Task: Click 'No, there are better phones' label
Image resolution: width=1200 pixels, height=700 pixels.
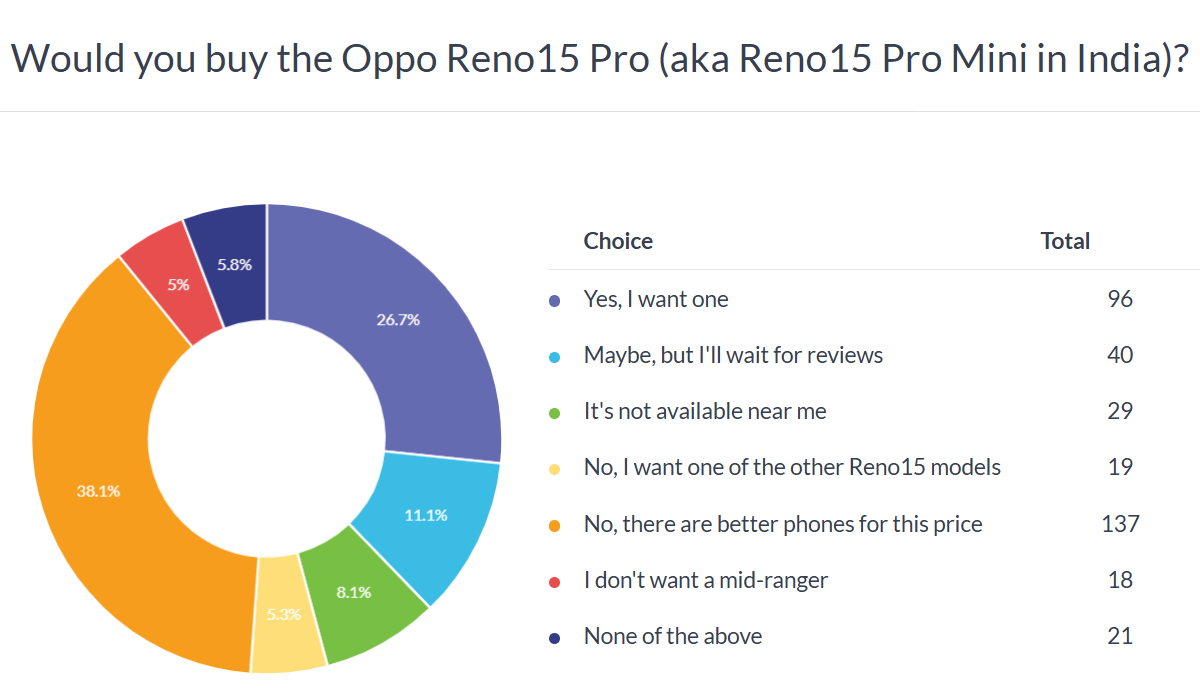Action: pos(783,524)
